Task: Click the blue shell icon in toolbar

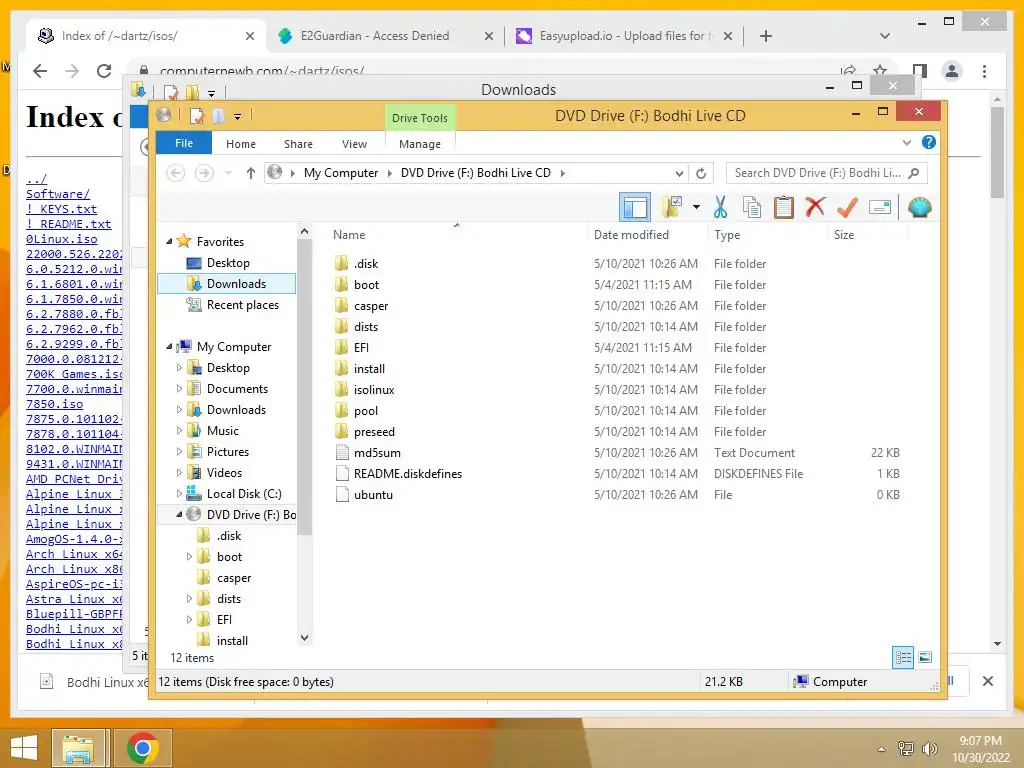Action: [x=920, y=208]
